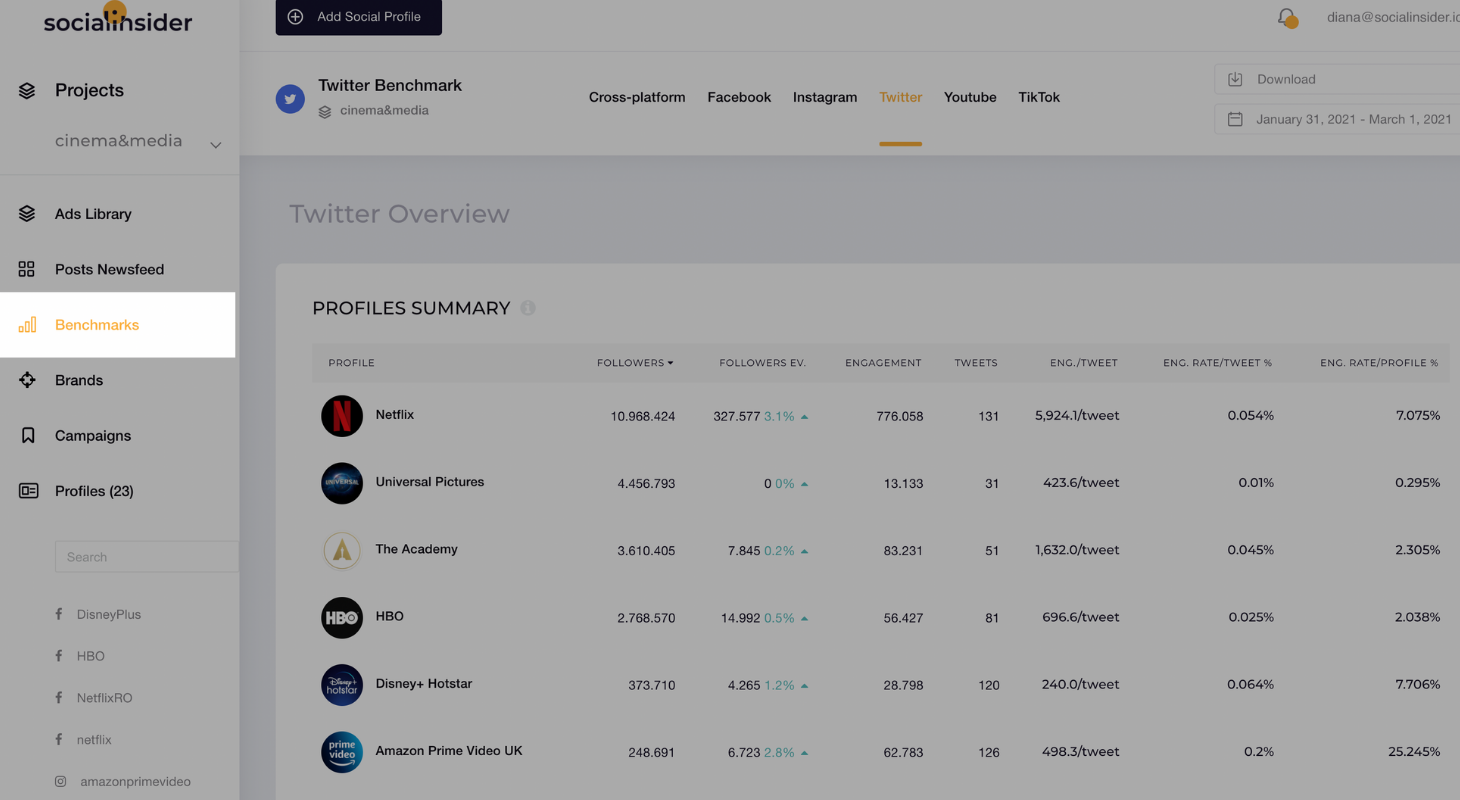Expand the cinema&media project dropdown
Viewport: 1460px width, 800px height.
tap(215, 145)
